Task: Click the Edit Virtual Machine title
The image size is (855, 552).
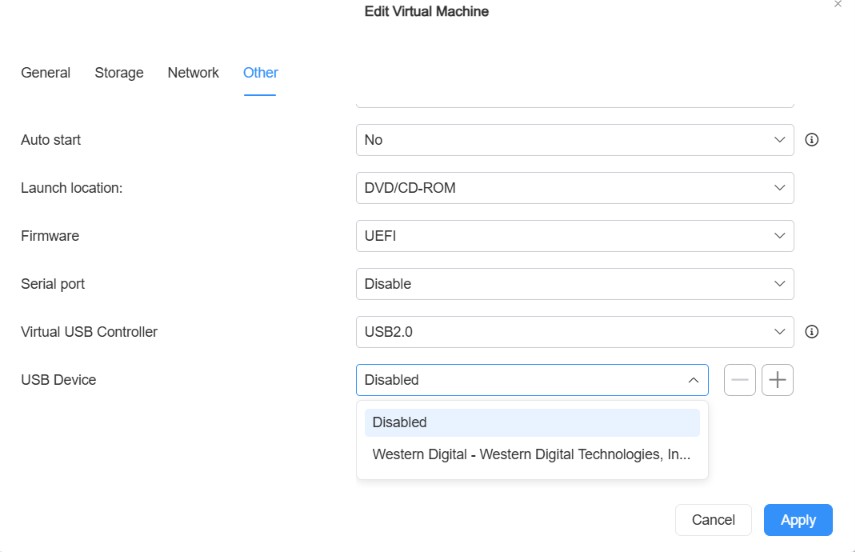Action: tap(426, 11)
